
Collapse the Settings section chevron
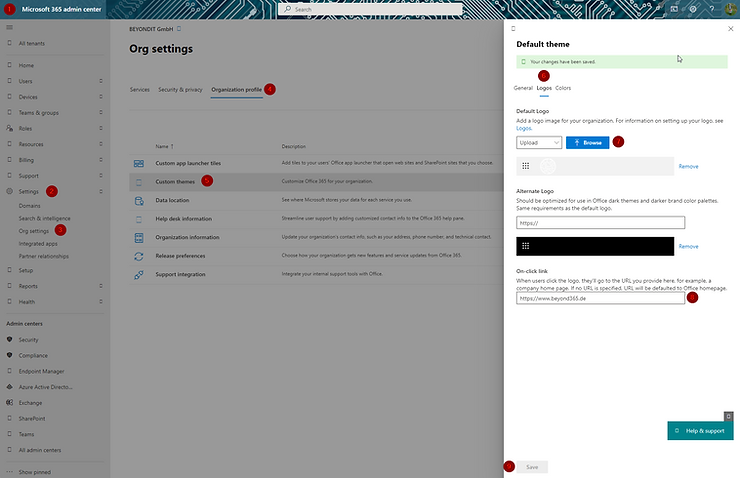point(100,191)
